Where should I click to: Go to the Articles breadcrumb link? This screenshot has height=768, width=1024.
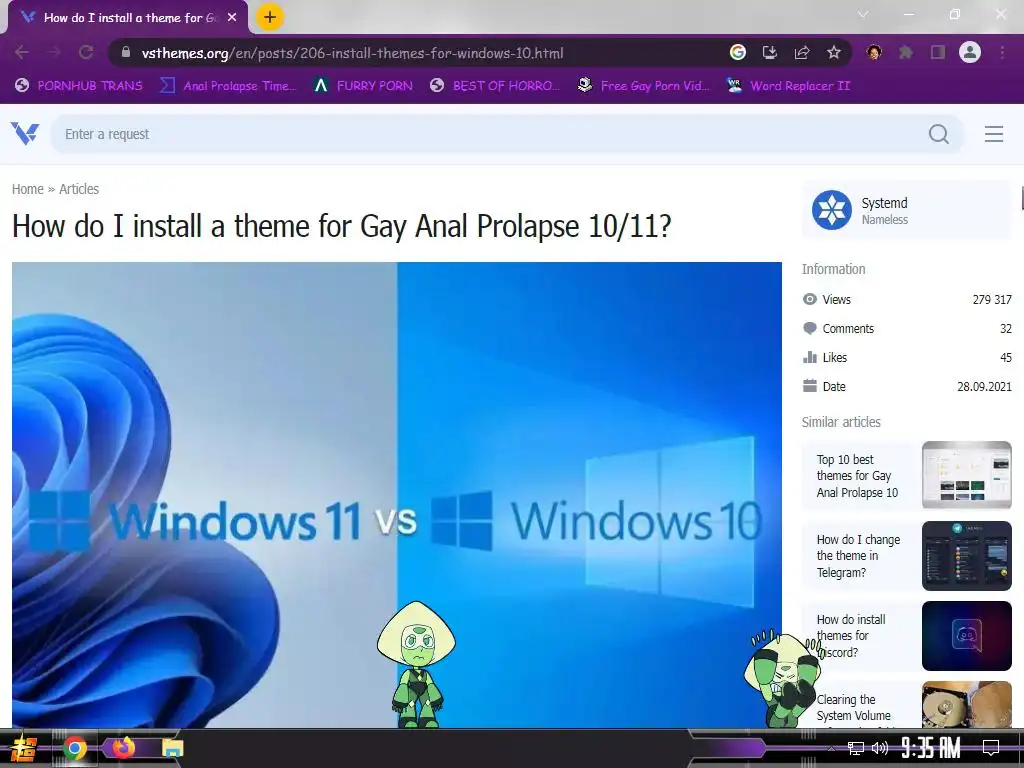pyautogui.click(x=79, y=189)
